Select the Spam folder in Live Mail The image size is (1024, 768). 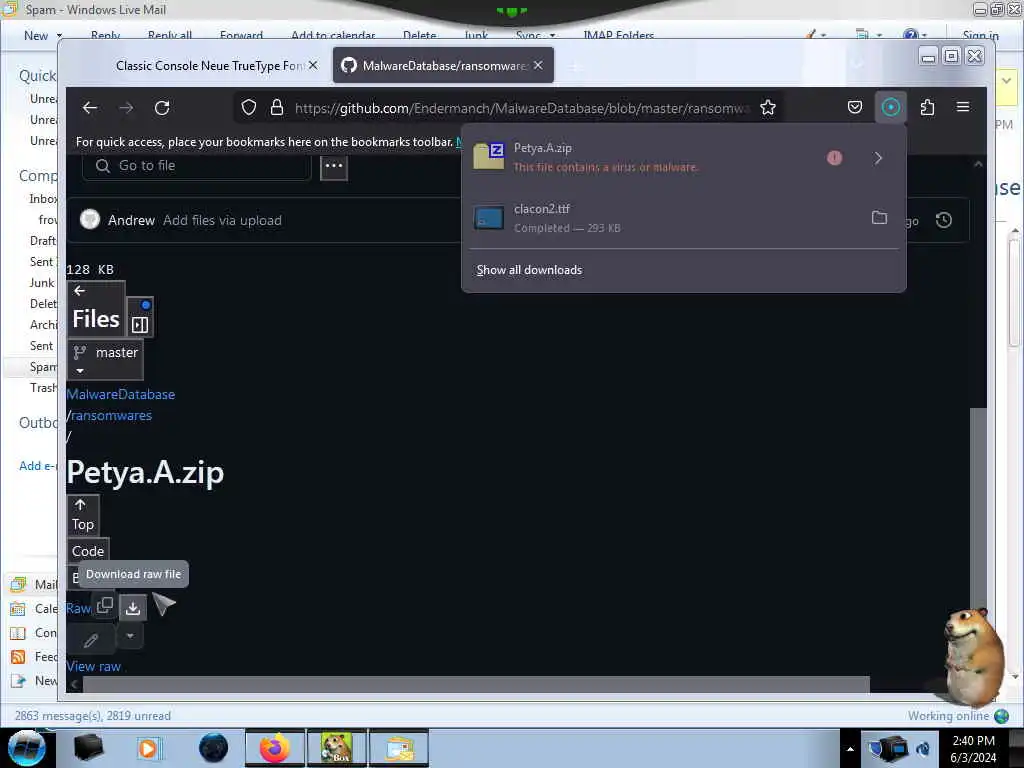pyautogui.click(x=43, y=367)
